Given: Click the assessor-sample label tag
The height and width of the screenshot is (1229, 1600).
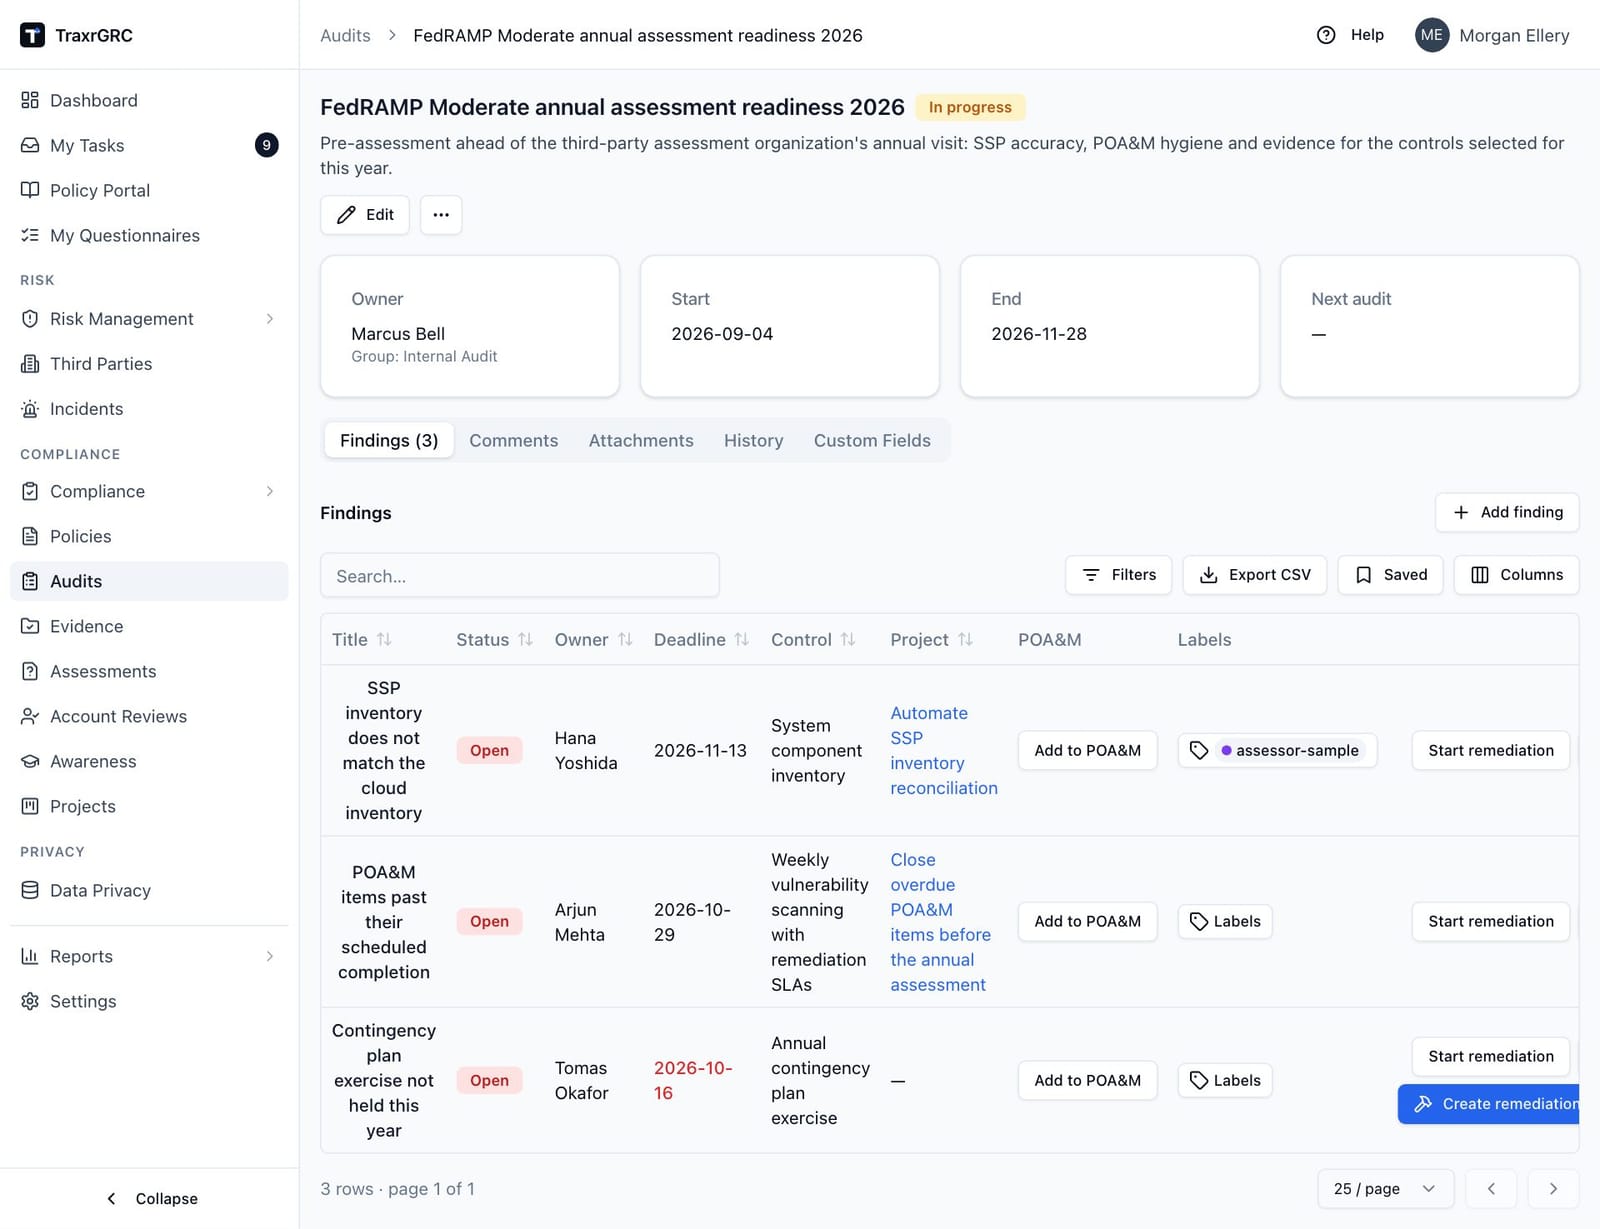Looking at the screenshot, I should 1290,750.
